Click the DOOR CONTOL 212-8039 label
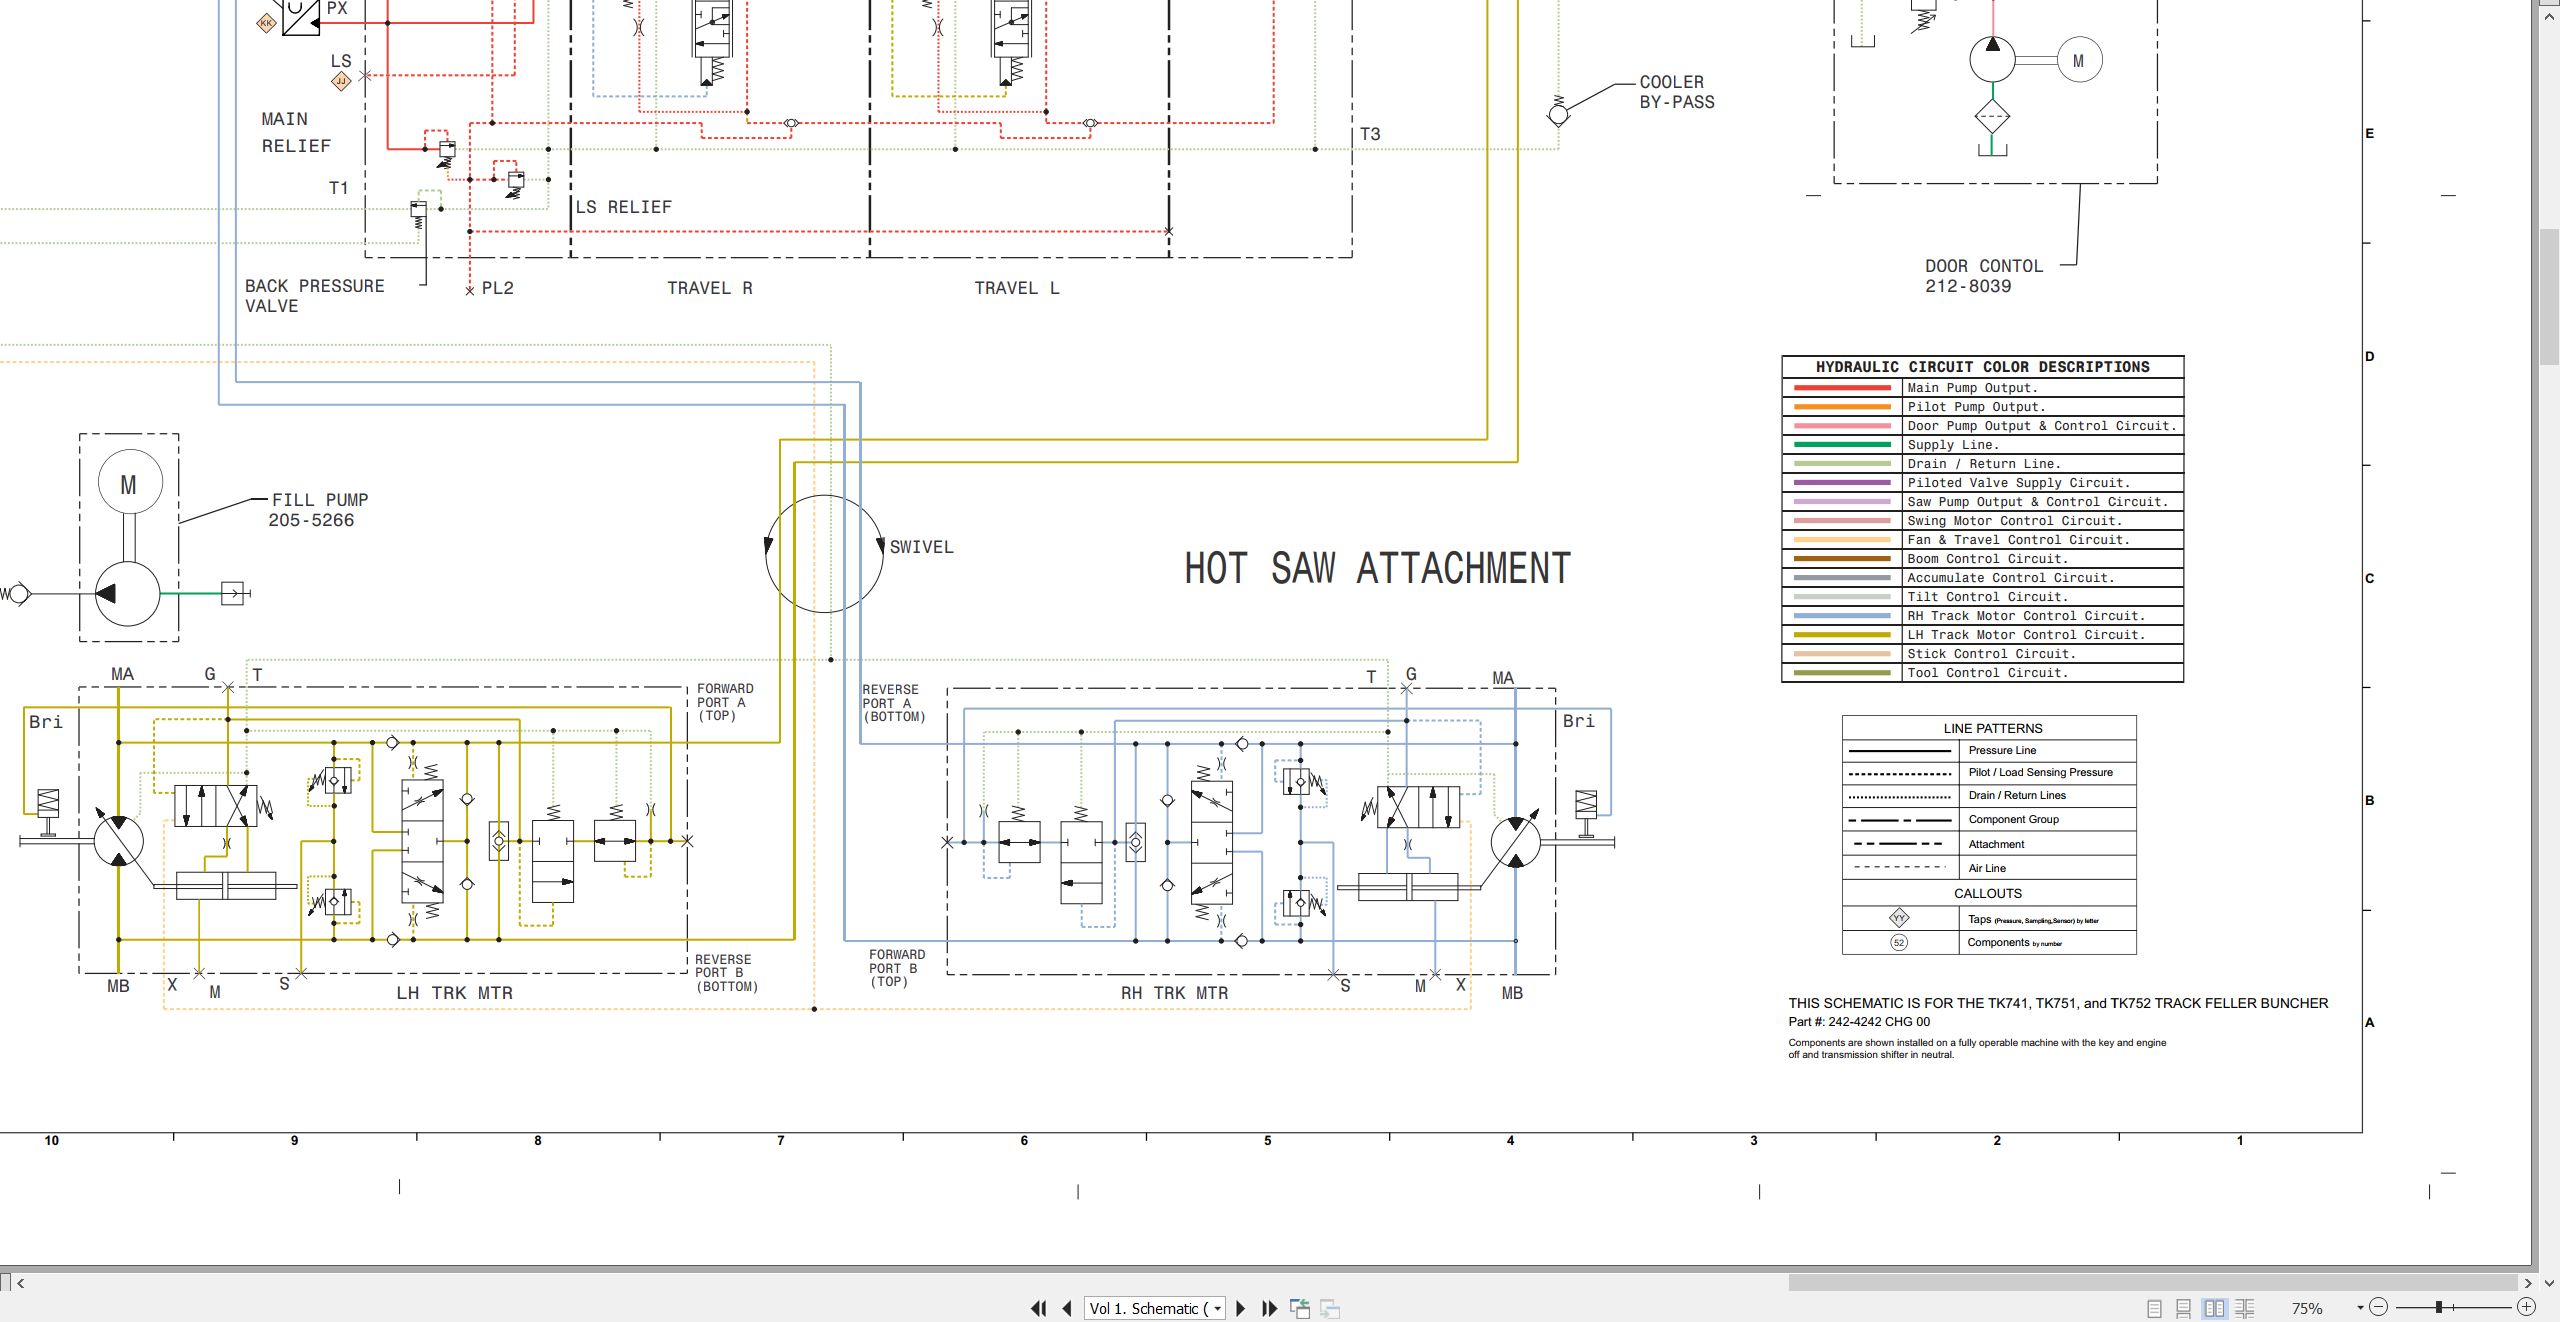 coord(1984,276)
